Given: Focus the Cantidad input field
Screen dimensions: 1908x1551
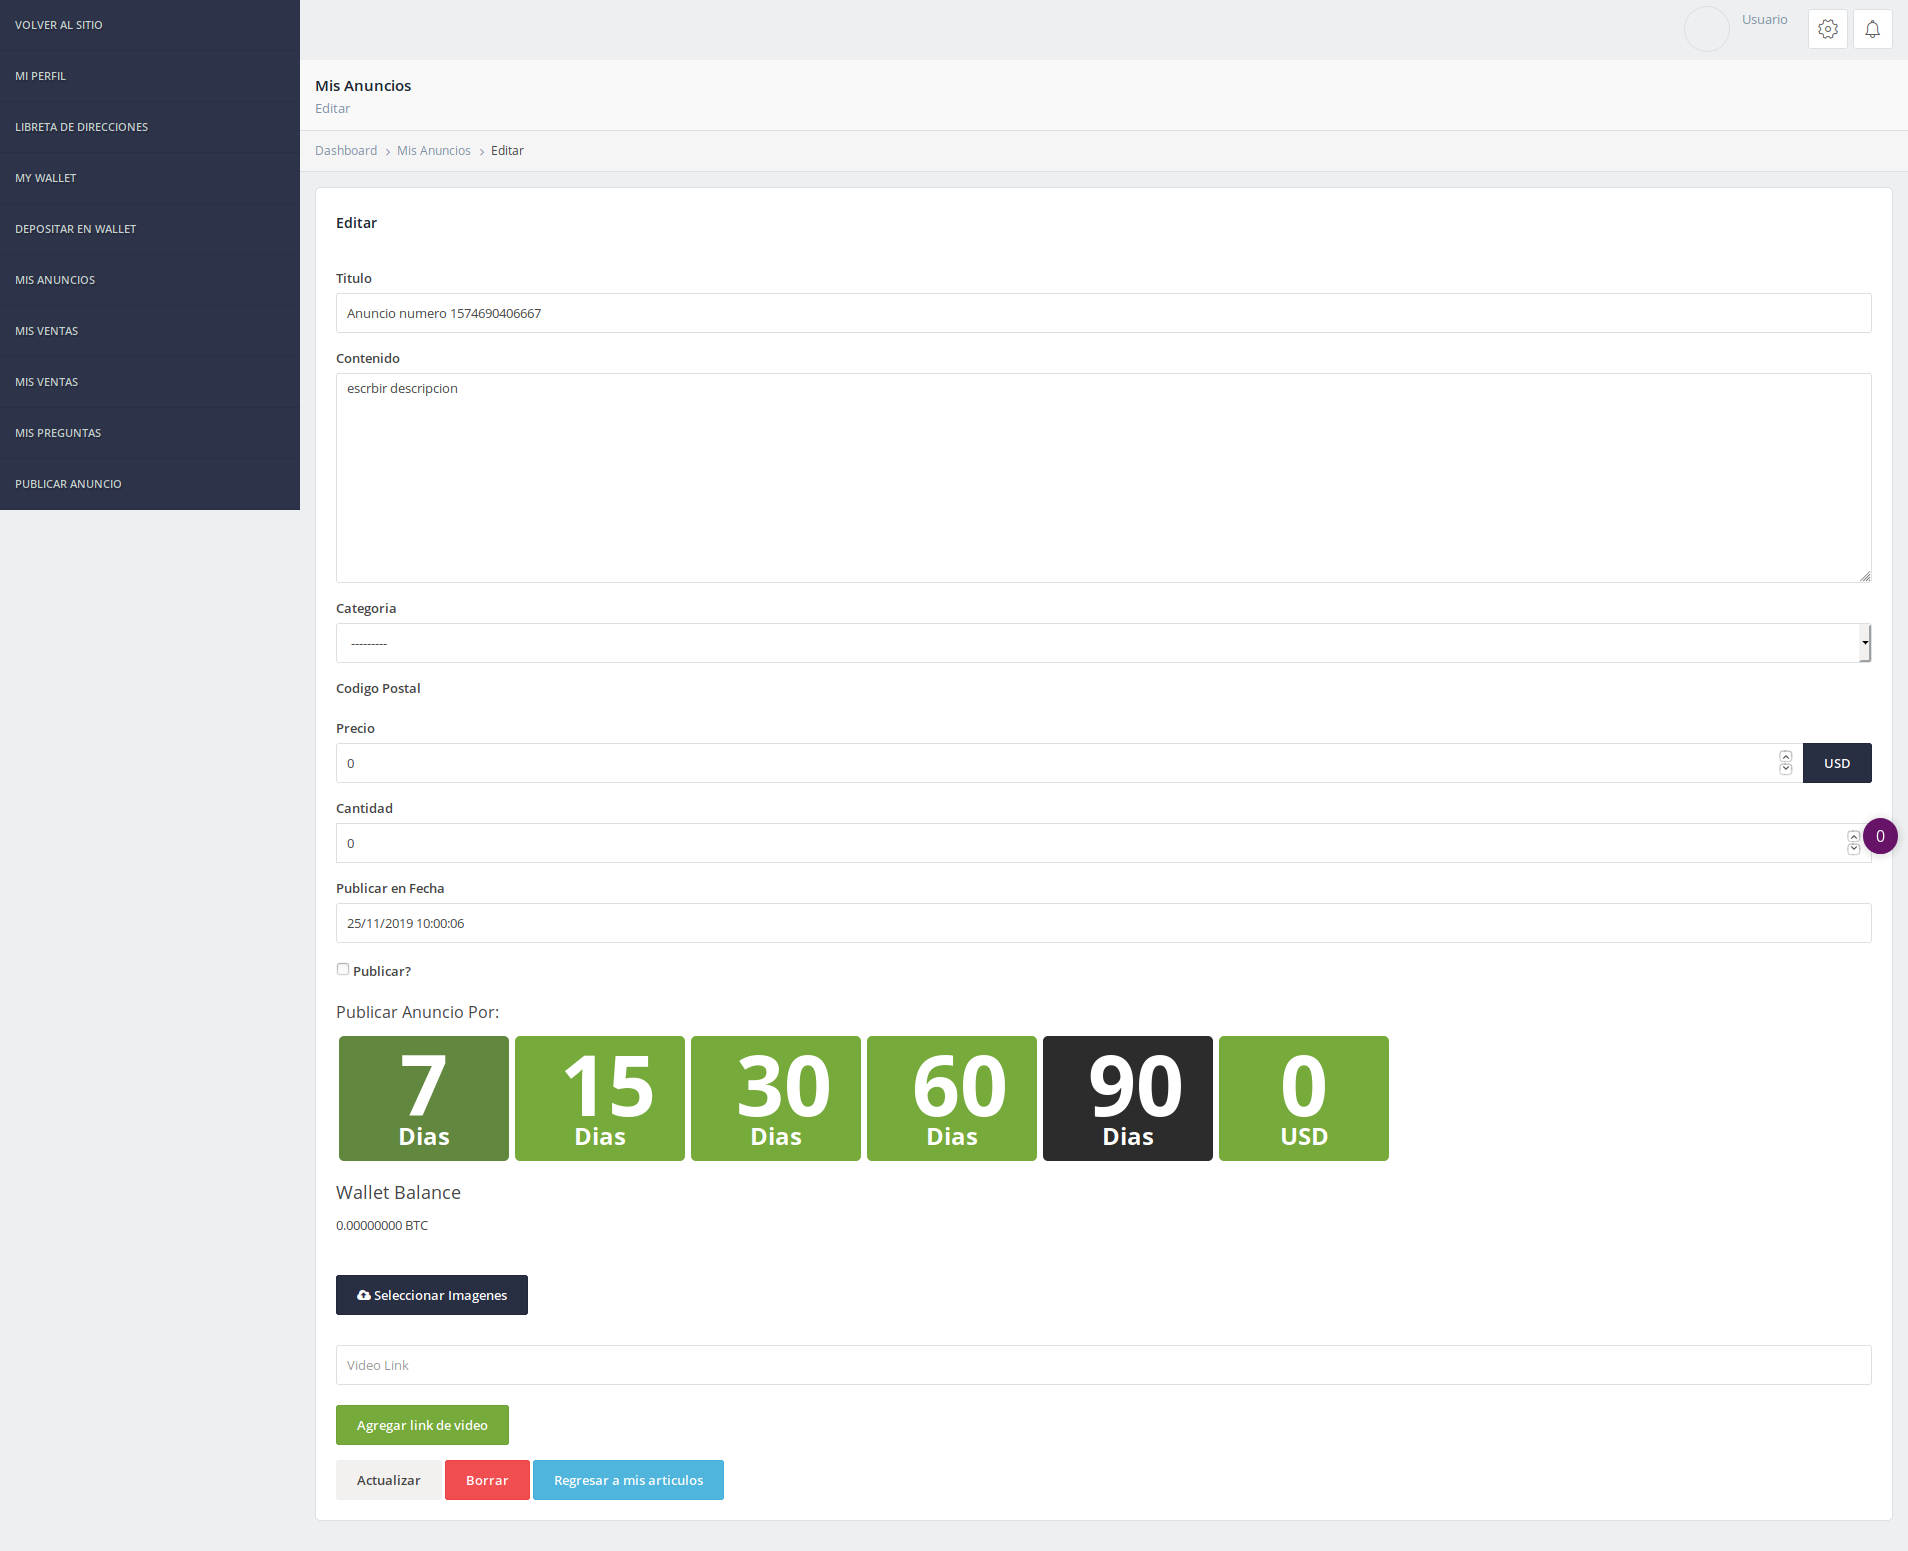Looking at the screenshot, I should click(1103, 843).
